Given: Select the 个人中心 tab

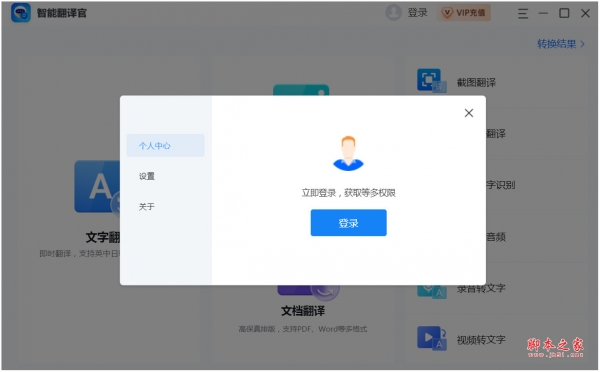Looking at the screenshot, I should click(165, 145).
